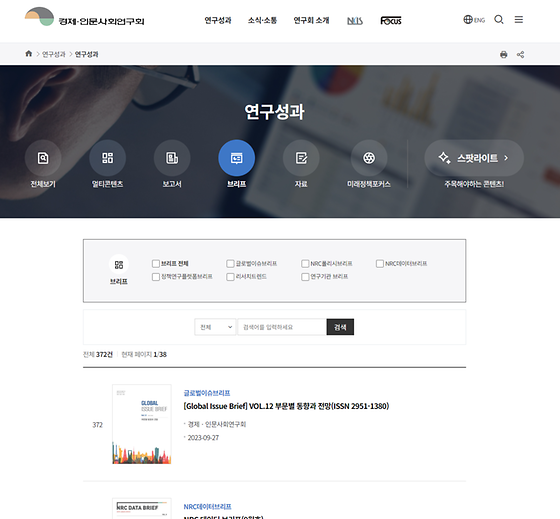
Task: Click the 브리프 filter panel icon
Action: click(x=119, y=264)
